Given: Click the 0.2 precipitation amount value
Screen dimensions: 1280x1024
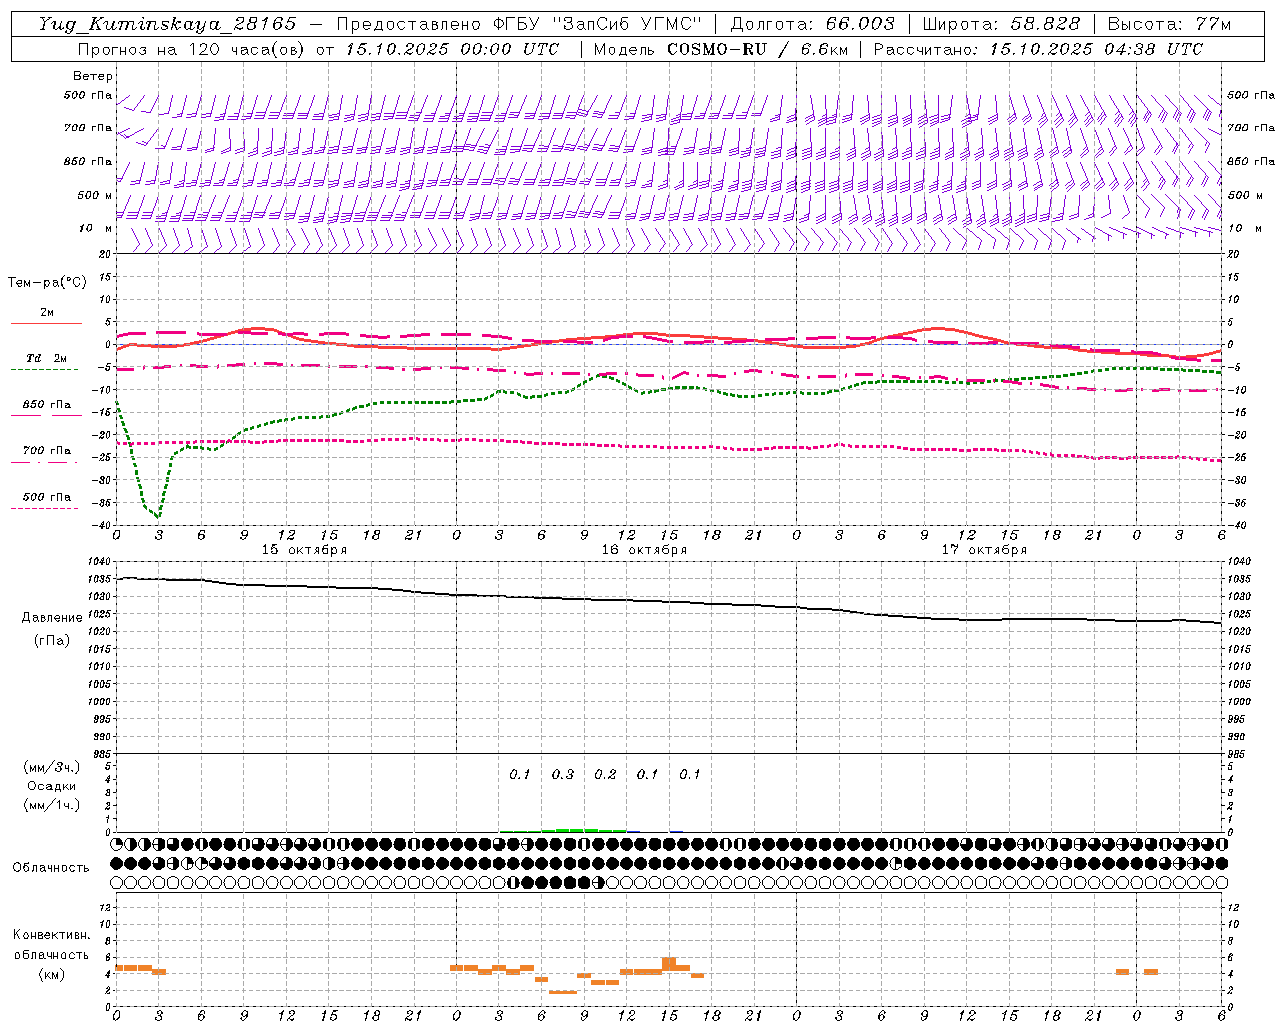Looking at the screenshot, I should pos(605,775).
